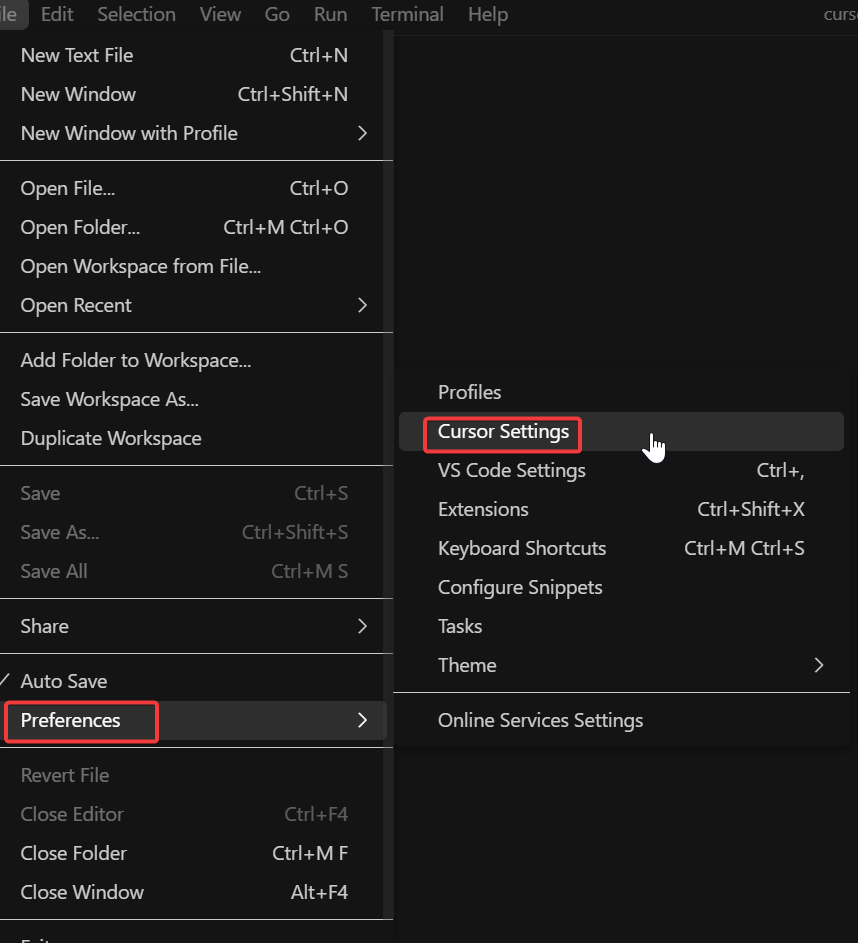Open VS Code Settings

pos(512,471)
